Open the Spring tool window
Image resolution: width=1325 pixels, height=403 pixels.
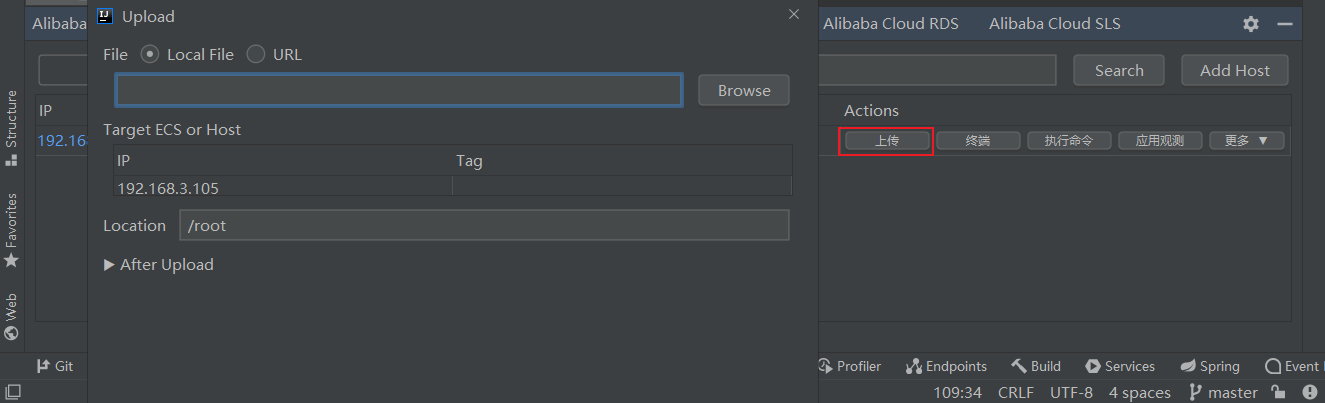click(1209, 366)
